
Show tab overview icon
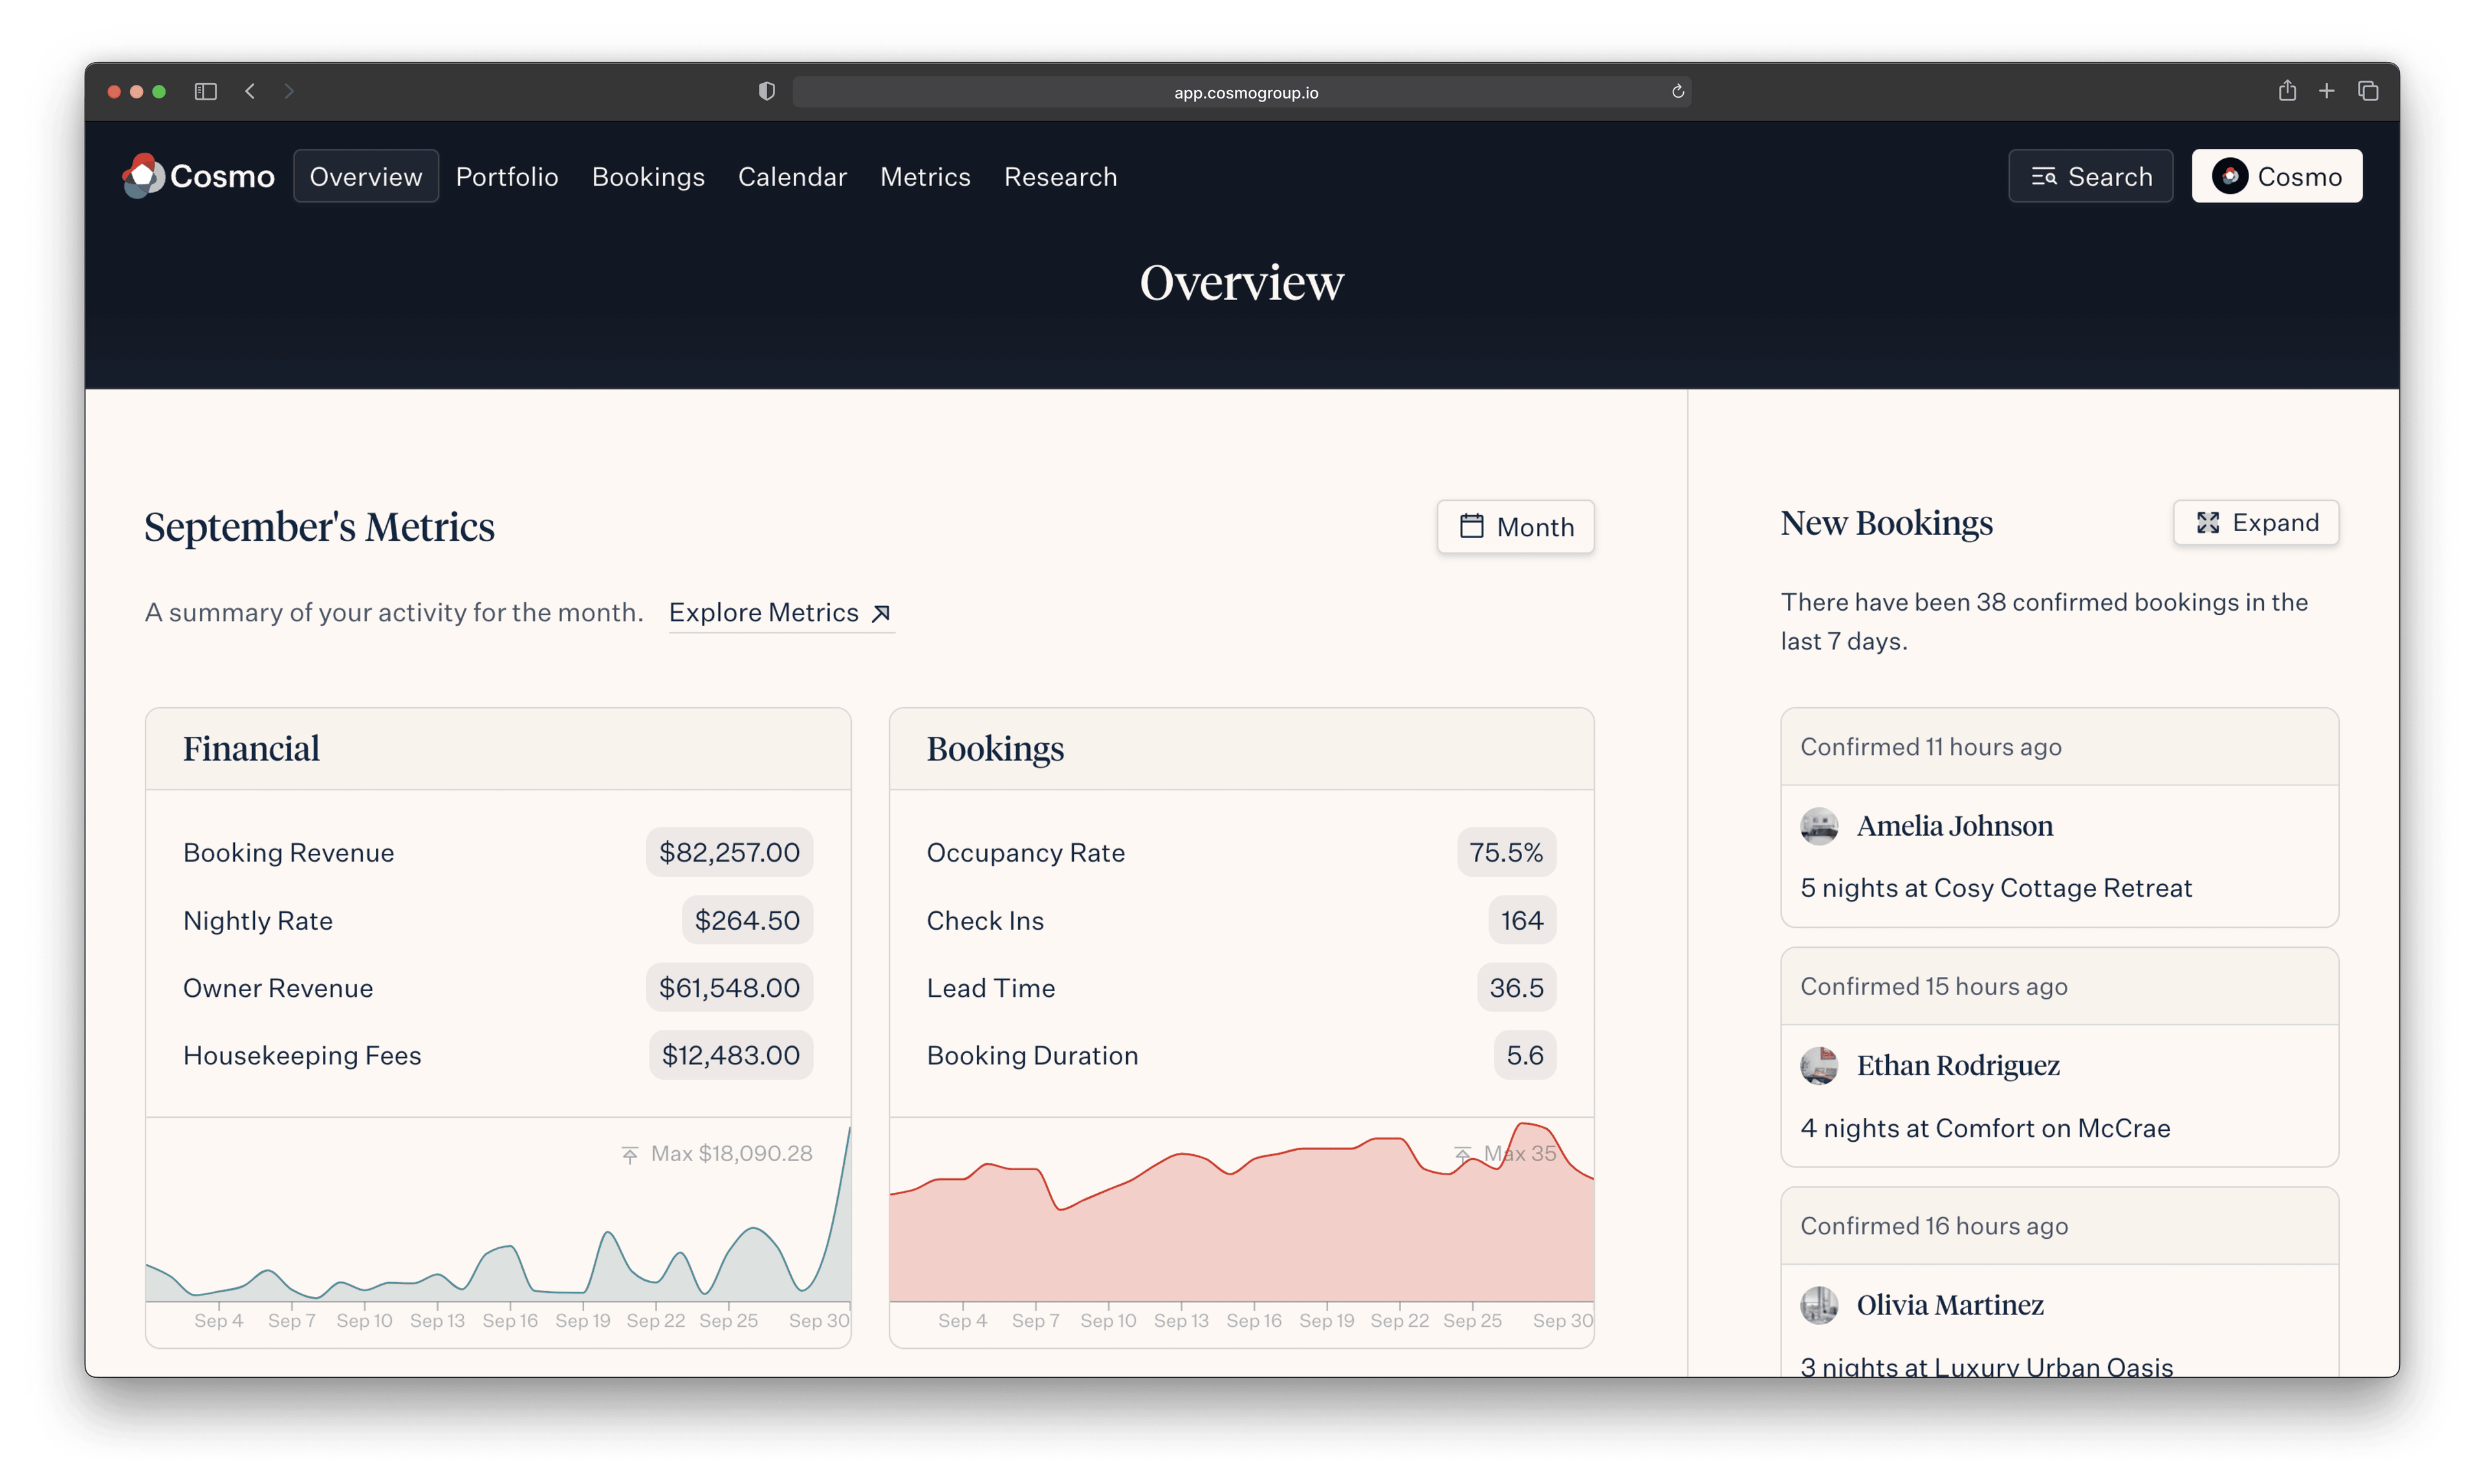pos(2368,92)
